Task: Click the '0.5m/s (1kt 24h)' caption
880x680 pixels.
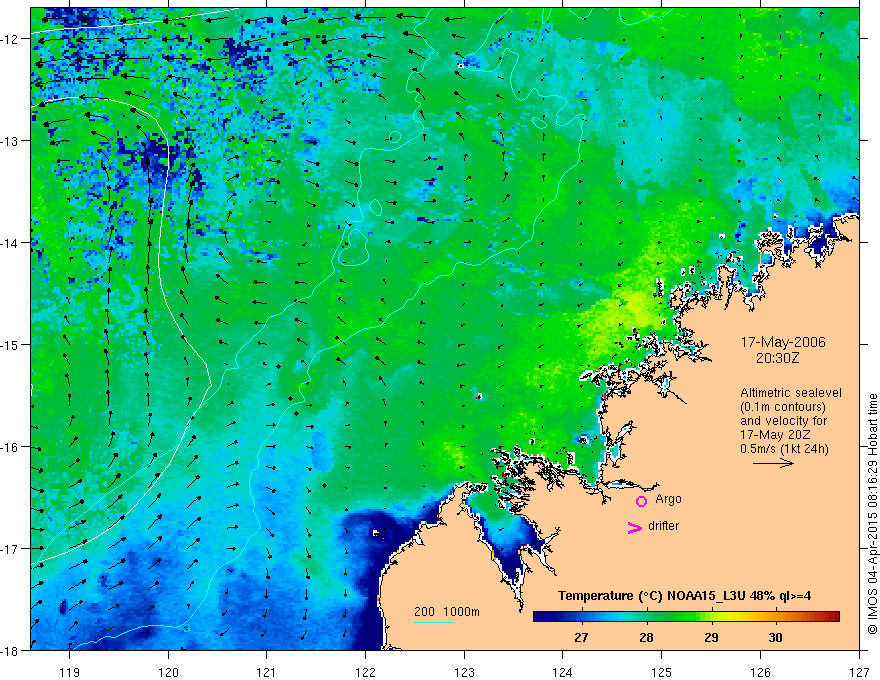Action: (x=784, y=449)
